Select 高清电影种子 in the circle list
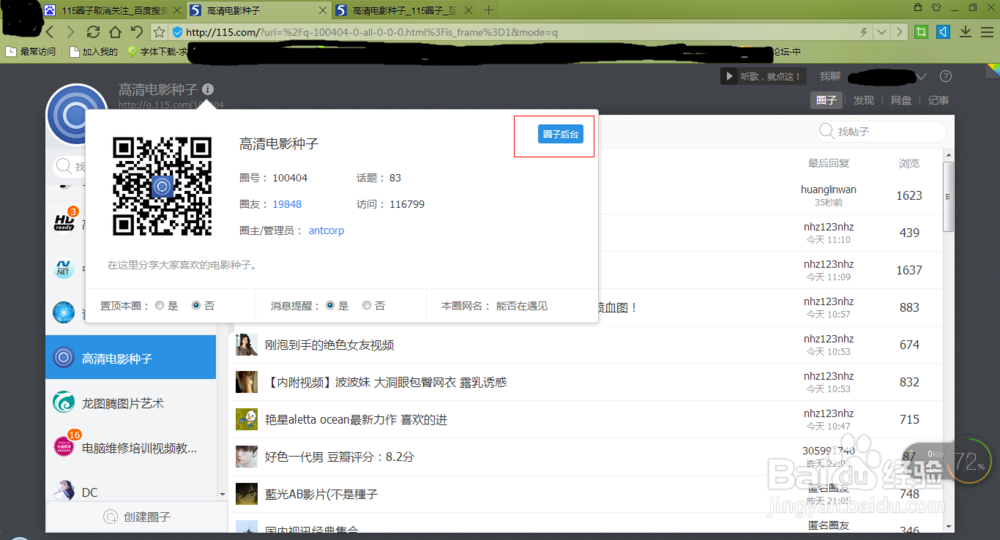 point(131,358)
